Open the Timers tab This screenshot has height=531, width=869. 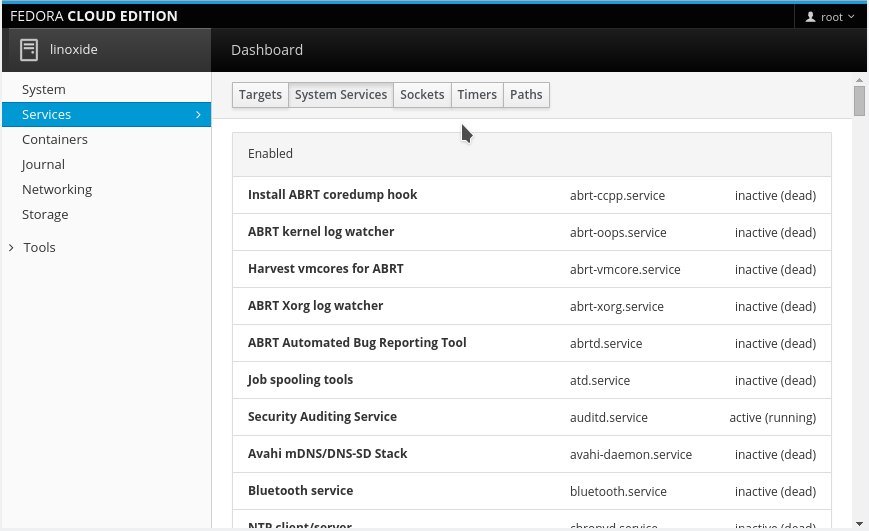tap(477, 95)
